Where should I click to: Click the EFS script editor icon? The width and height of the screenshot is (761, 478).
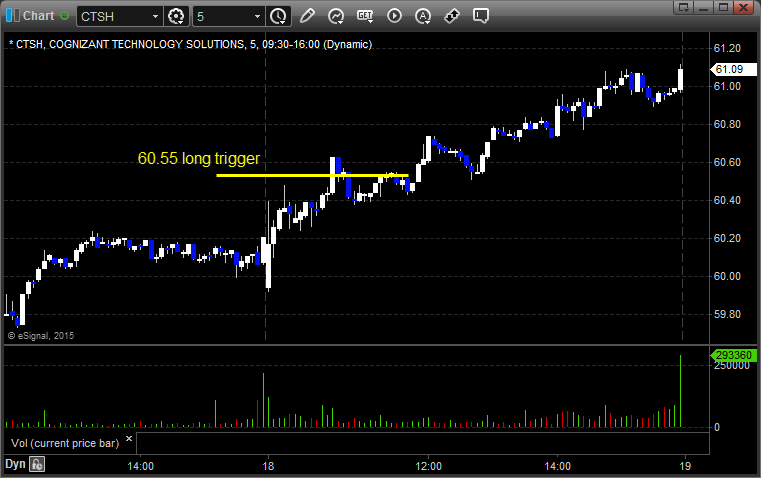coord(365,16)
